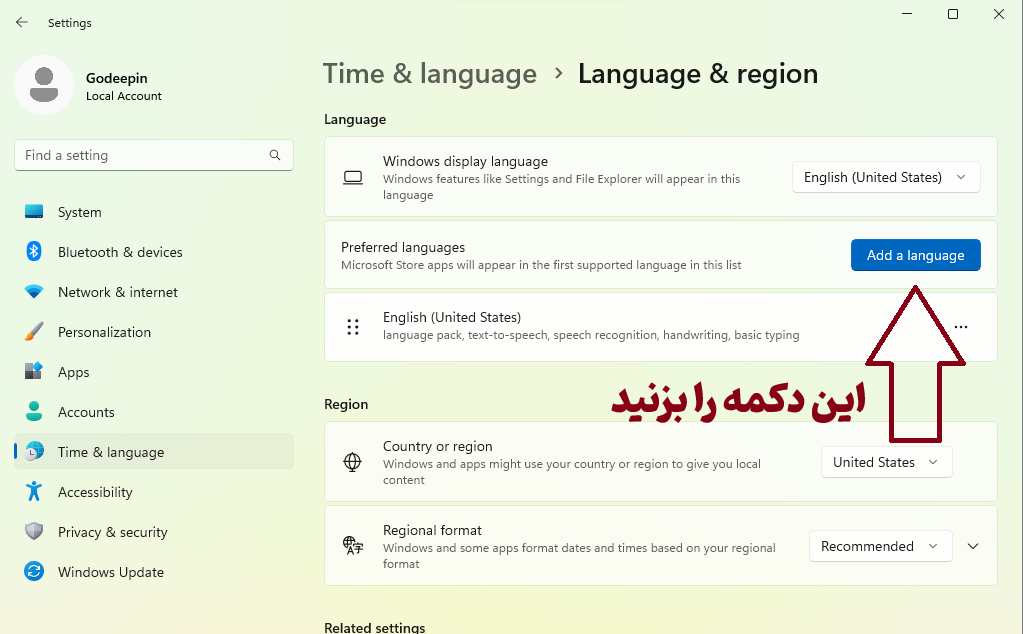Click the Preferred languages heading text
Image resolution: width=1023 pixels, height=634 pixels.
403,247
